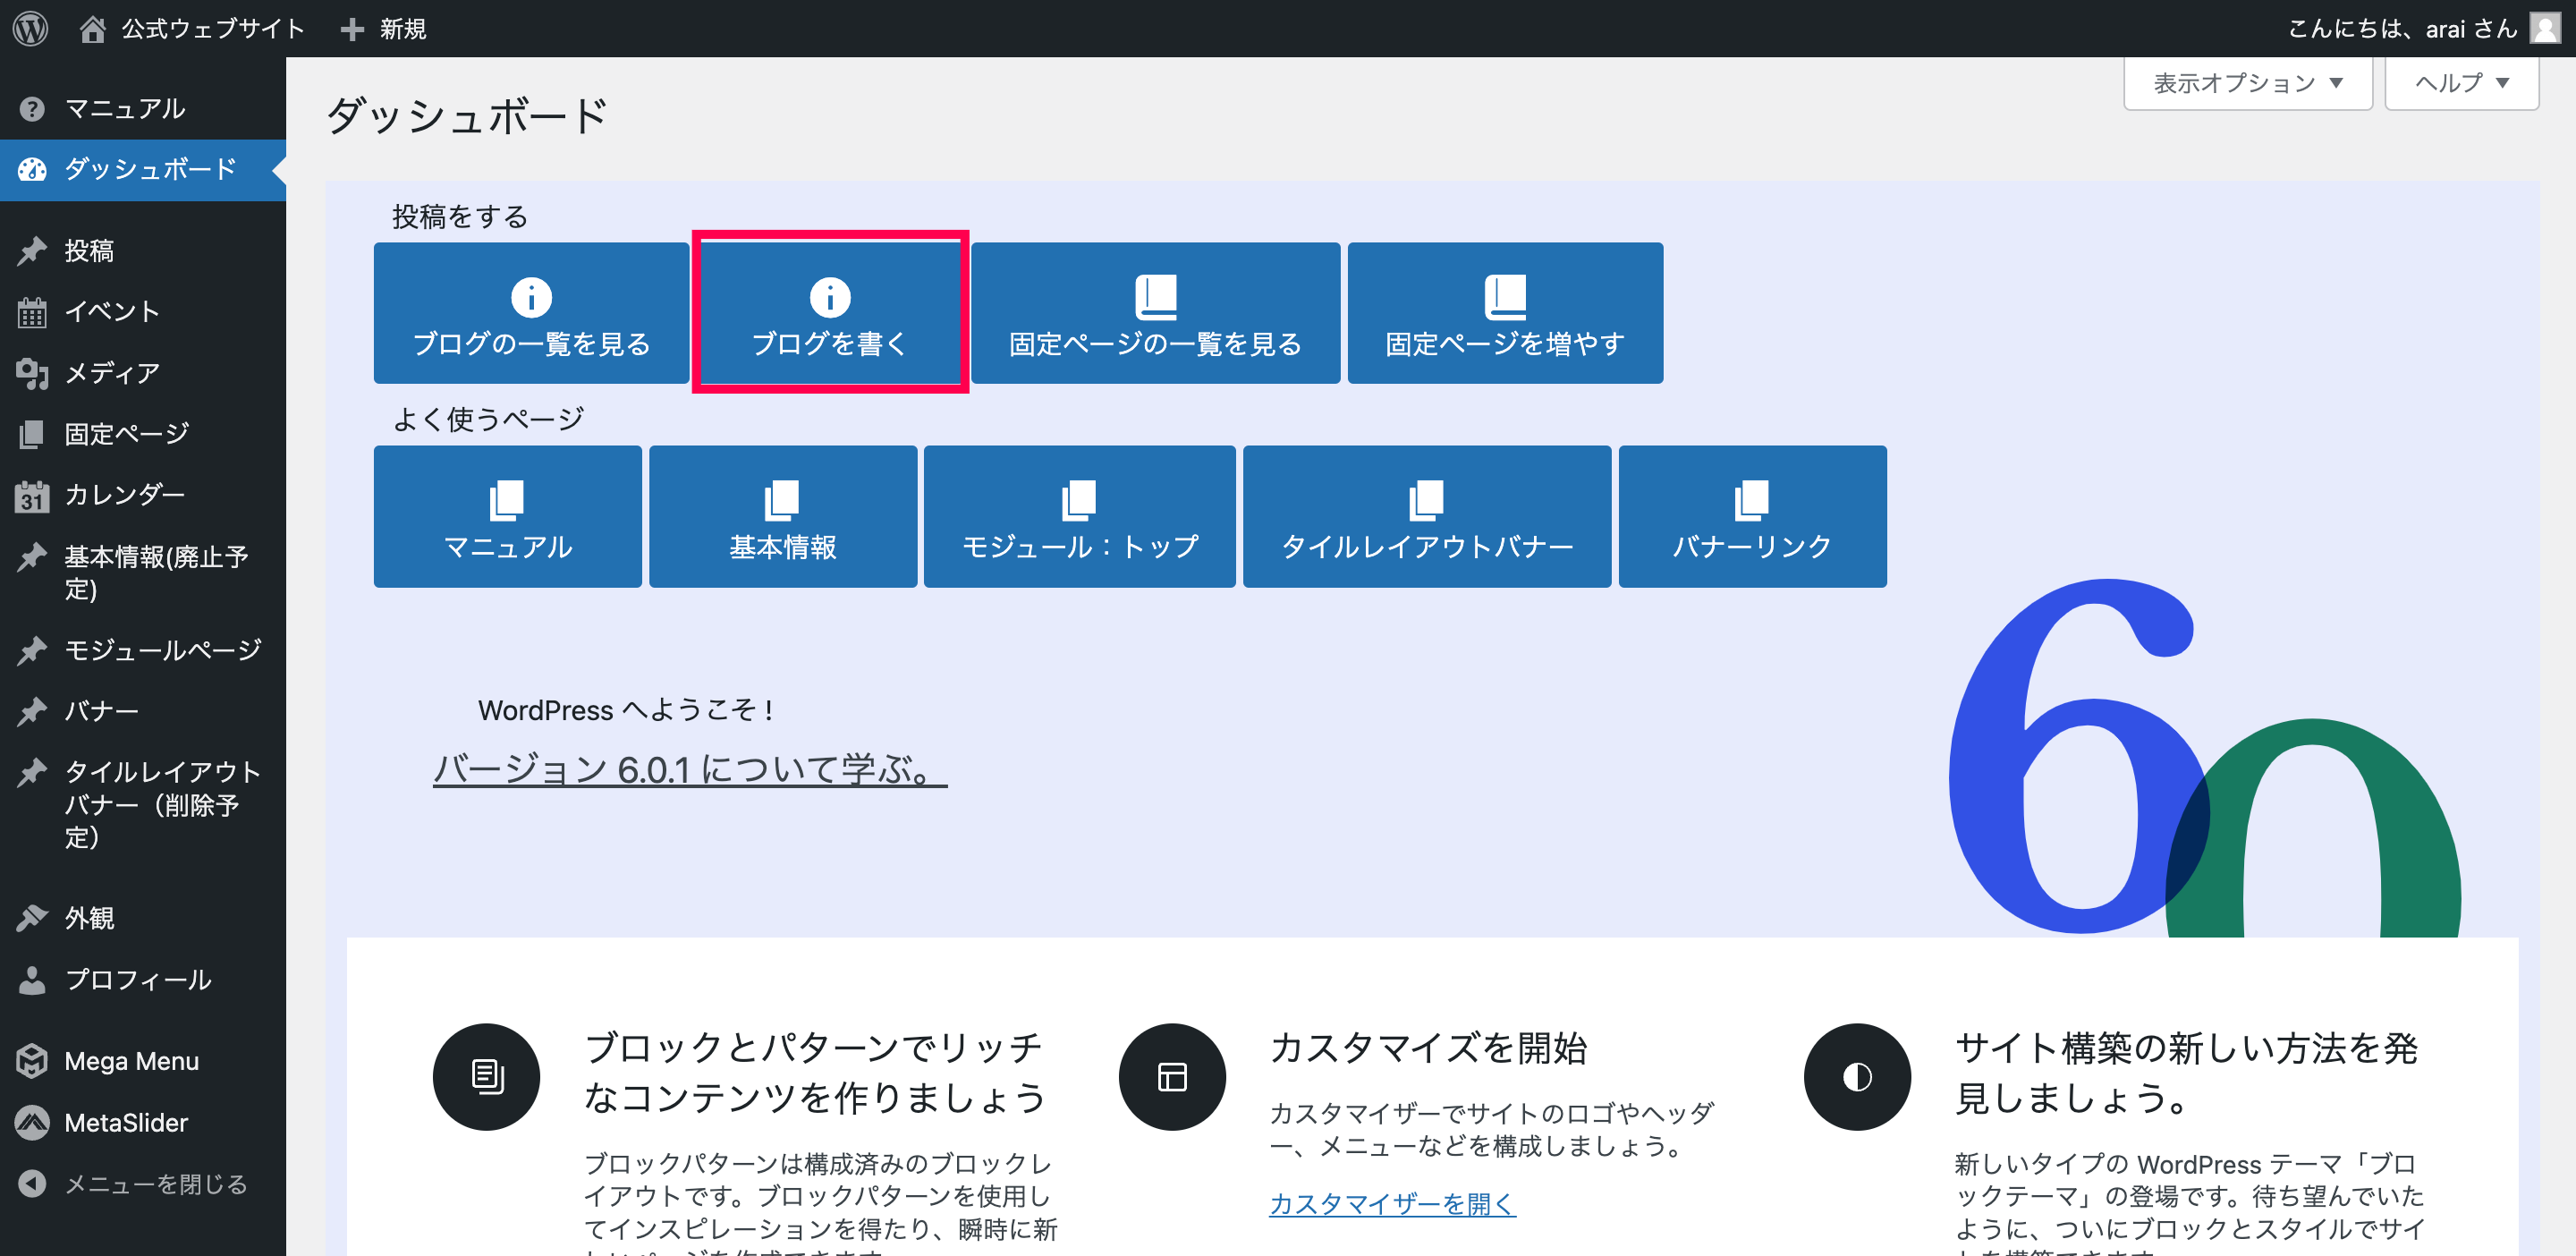Click the WordPress logo icon
The image size is (2576, 1256).
click(x=31, y=28)
